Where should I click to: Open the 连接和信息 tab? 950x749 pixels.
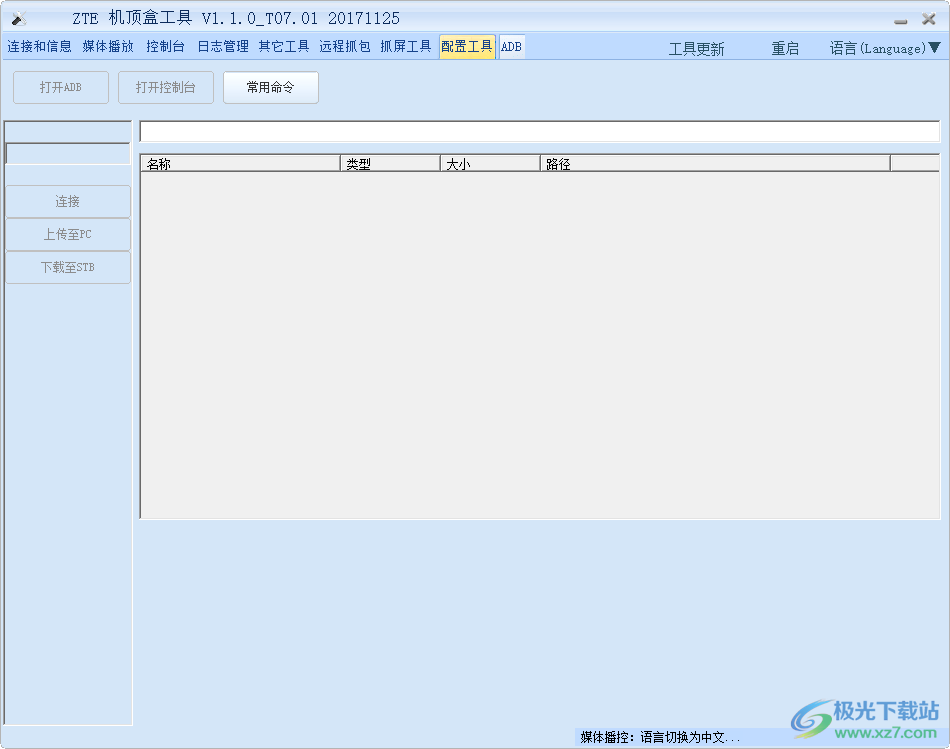pyautogui.click(x=39, y=47)
